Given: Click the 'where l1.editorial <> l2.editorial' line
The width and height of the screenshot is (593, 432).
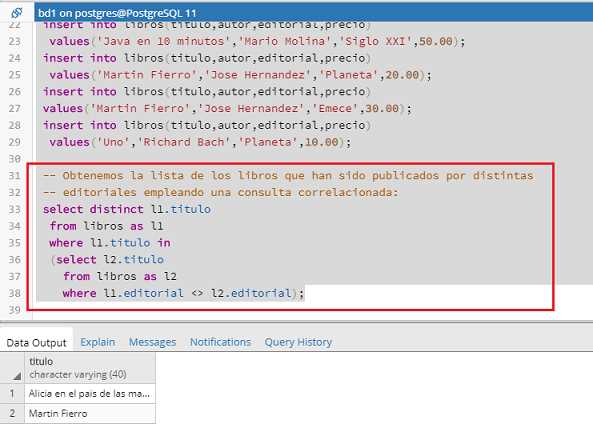Looking at the screenshot, I should click(x=183, y=293).
